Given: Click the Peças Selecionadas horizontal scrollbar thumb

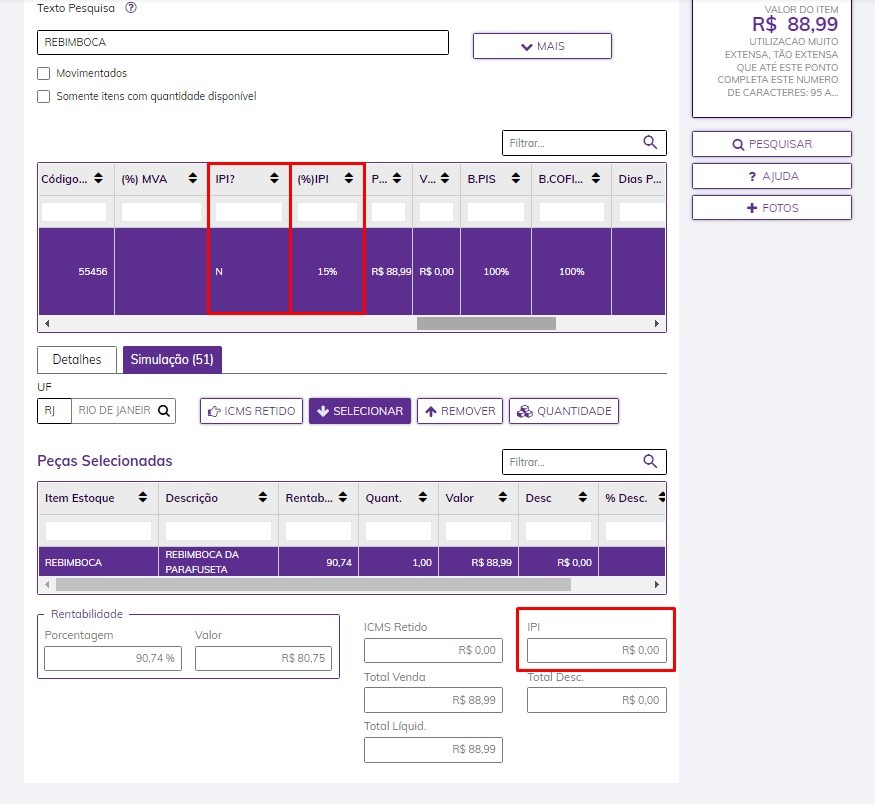Looking at the screenshot, I should click(x=313, y=585).
